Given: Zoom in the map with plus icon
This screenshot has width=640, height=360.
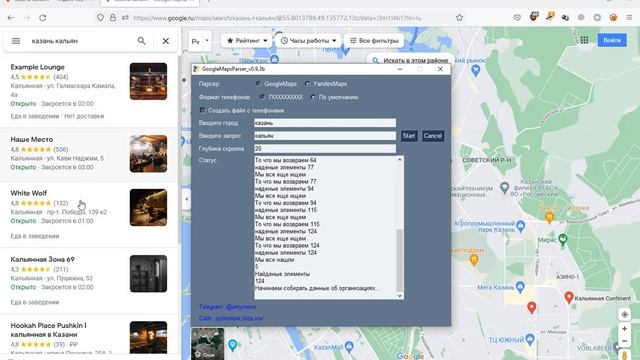Looking at the screenshot, I should point(624,329).
